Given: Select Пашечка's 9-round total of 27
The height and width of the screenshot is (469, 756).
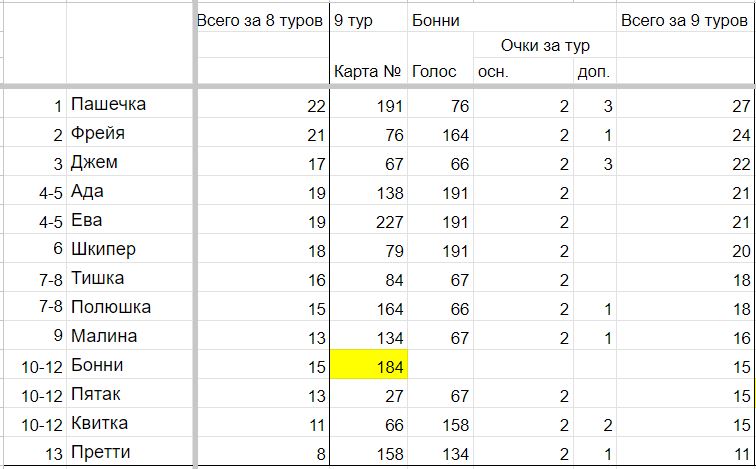Looking at the screenshot, I should pos(685,104).
